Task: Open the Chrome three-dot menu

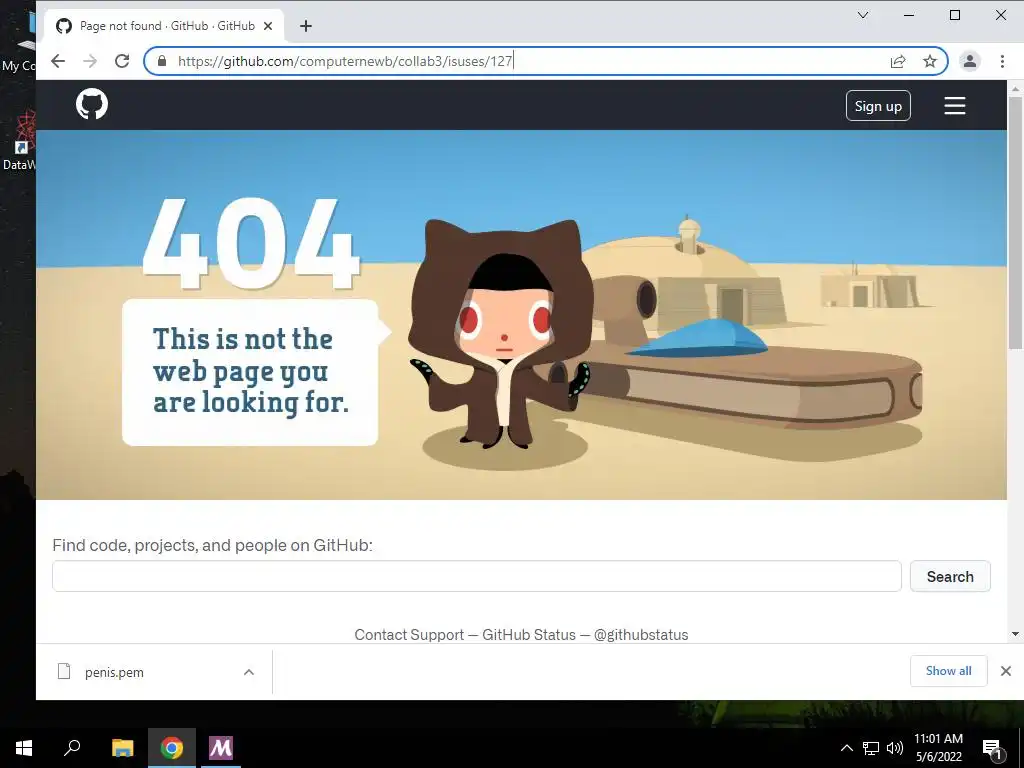Action: tap(1002, 61)
